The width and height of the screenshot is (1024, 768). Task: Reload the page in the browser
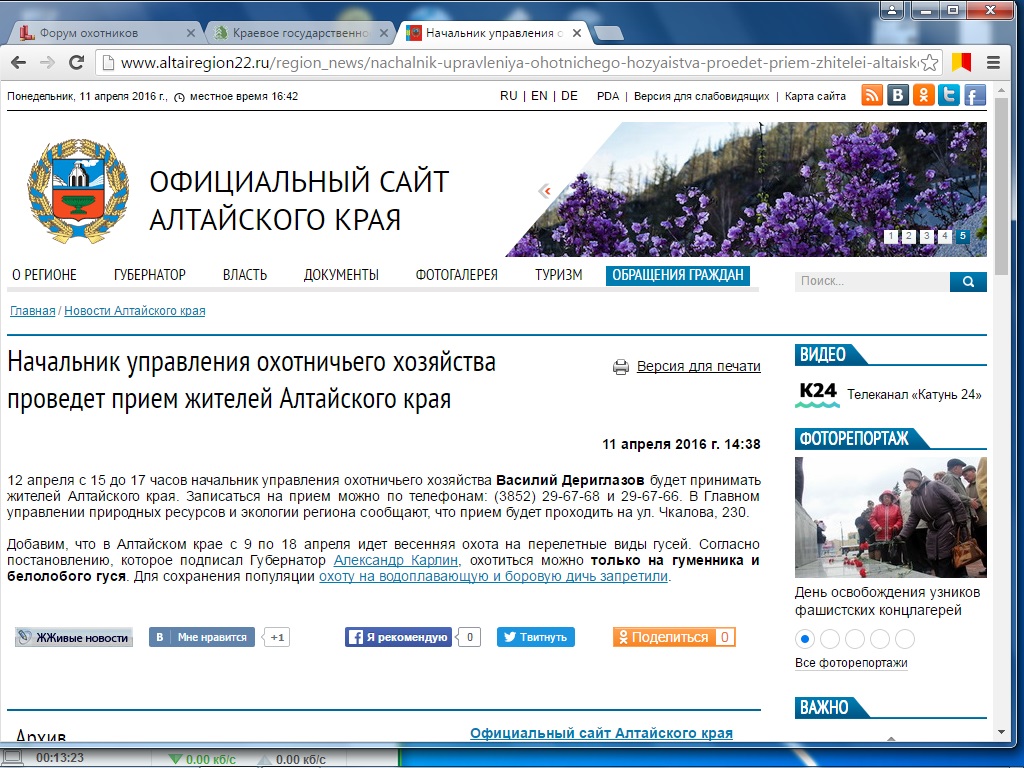click(x=76, y=62)
